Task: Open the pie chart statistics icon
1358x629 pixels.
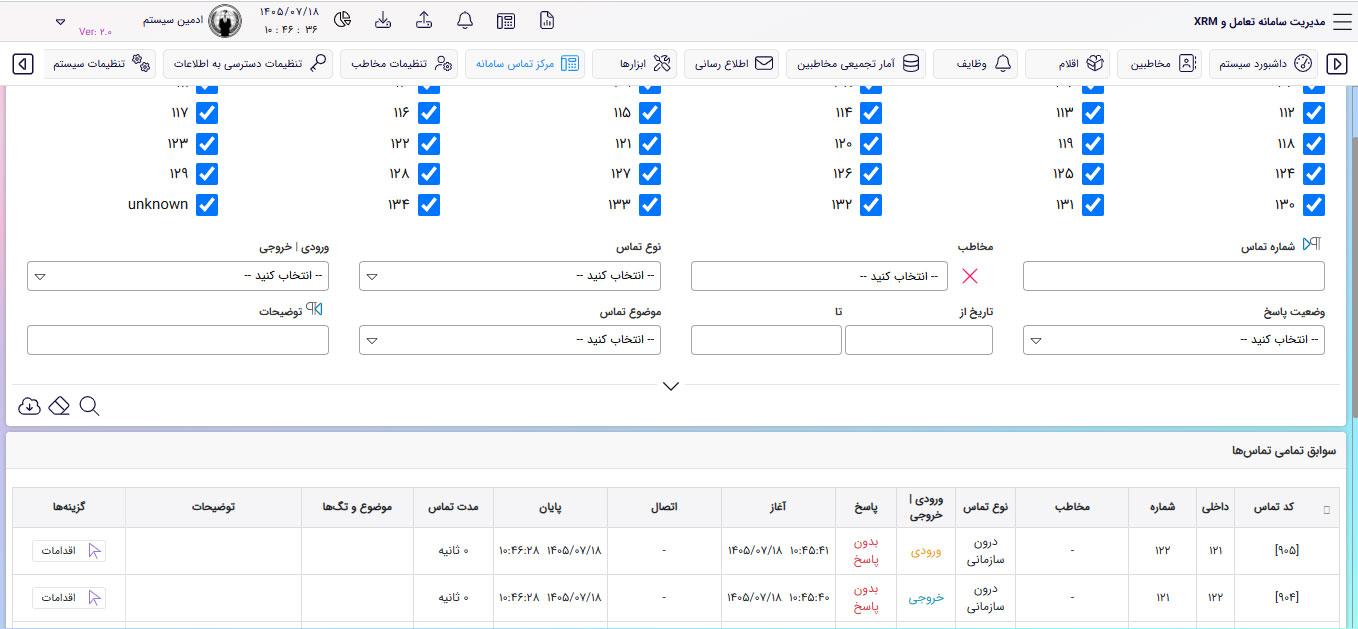Action: [x=342, y=21]
